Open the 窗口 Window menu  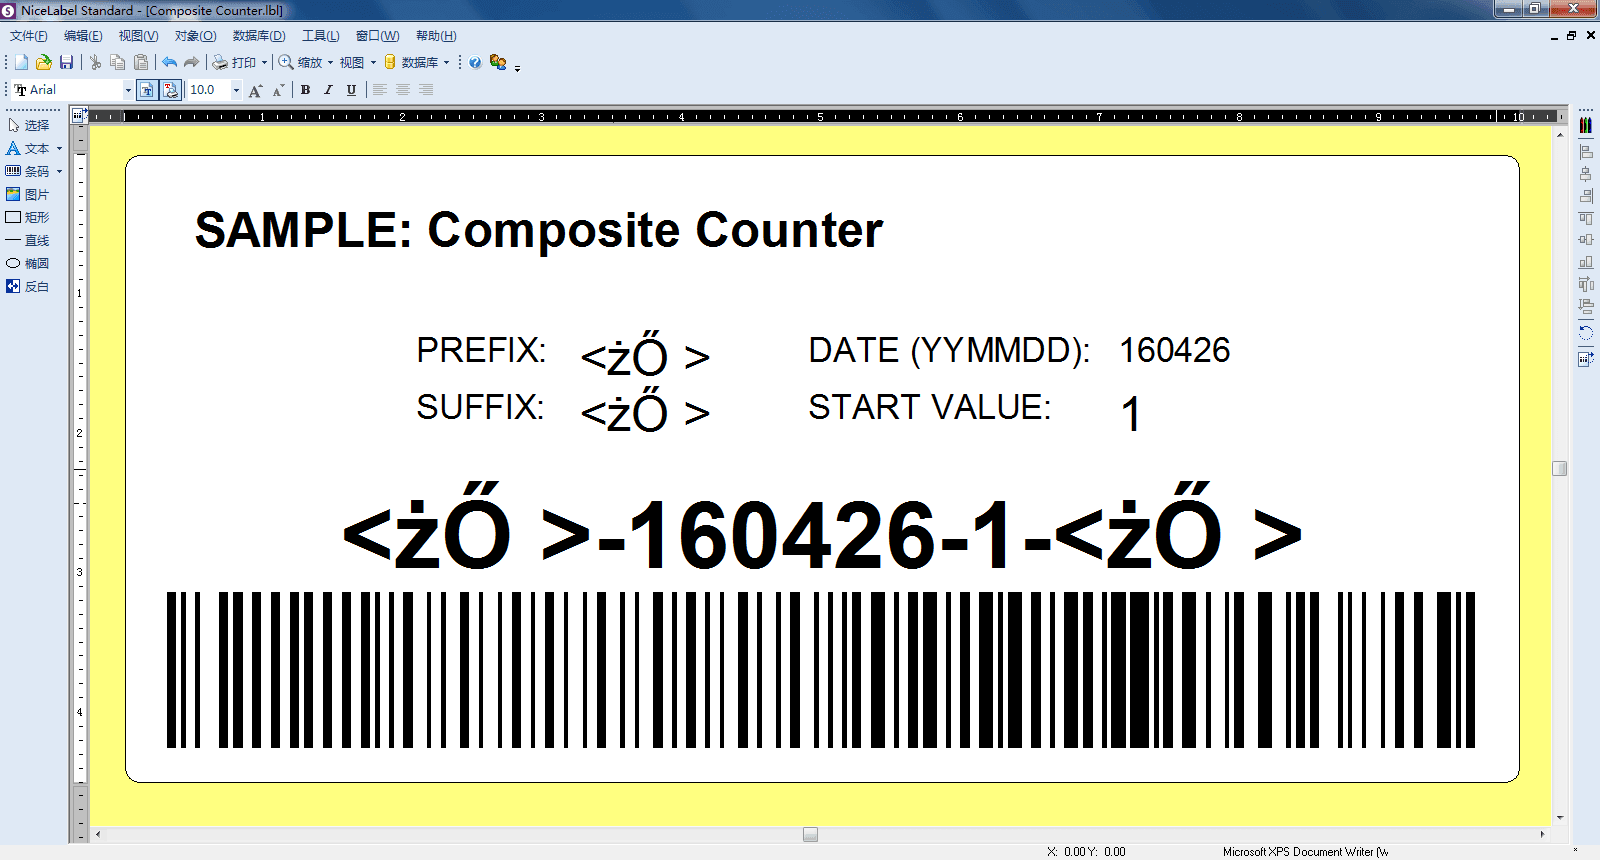coord(377,36)
